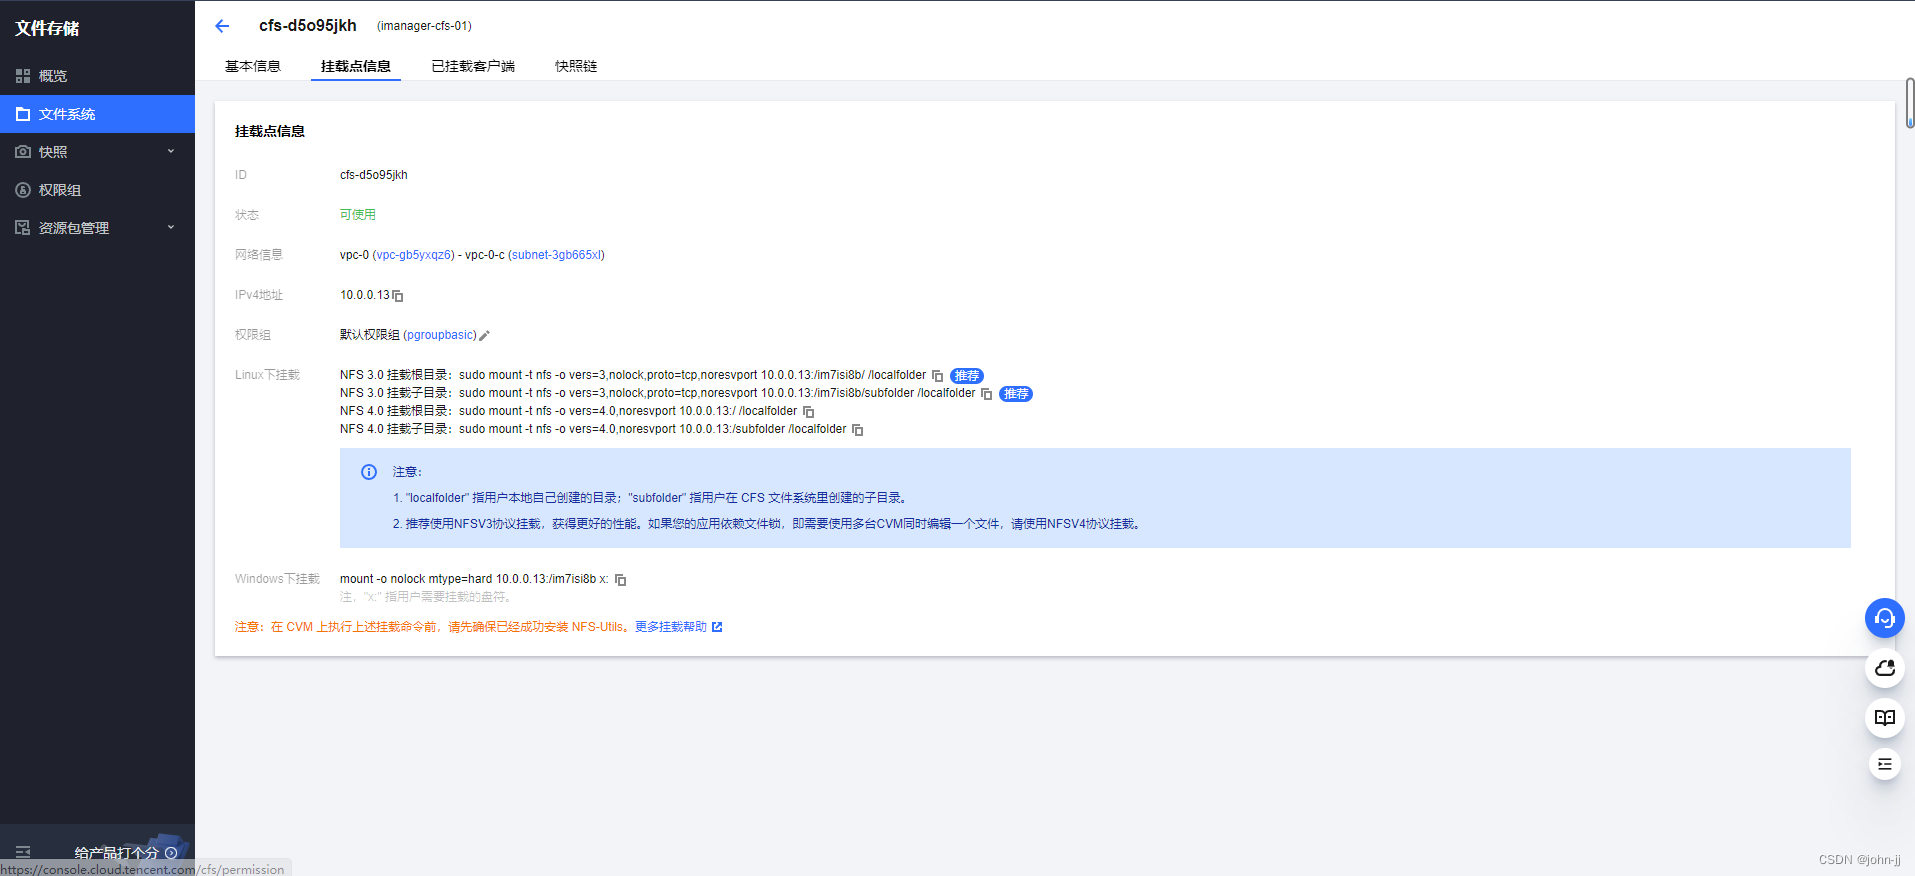This screenshot has height=876, width=1915.
Task: Click the (imanager-cfs-01) name text
Action: (424, 26)
